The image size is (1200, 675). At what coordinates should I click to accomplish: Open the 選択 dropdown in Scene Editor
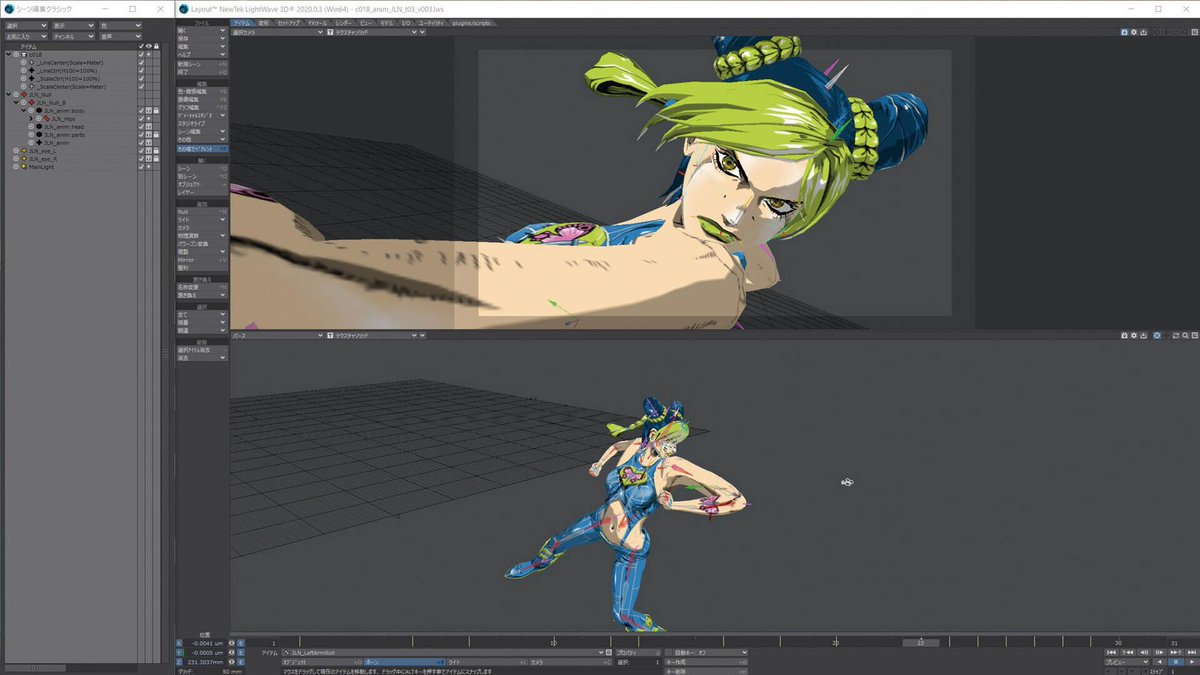pos(27,26)
